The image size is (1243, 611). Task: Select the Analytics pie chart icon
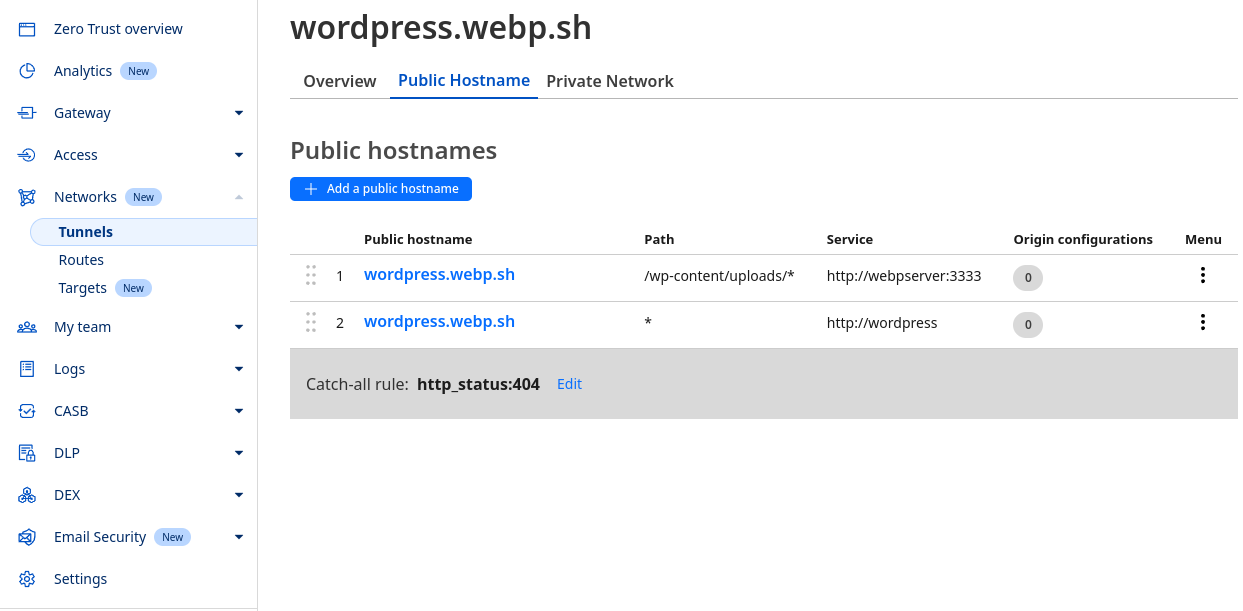26,70
